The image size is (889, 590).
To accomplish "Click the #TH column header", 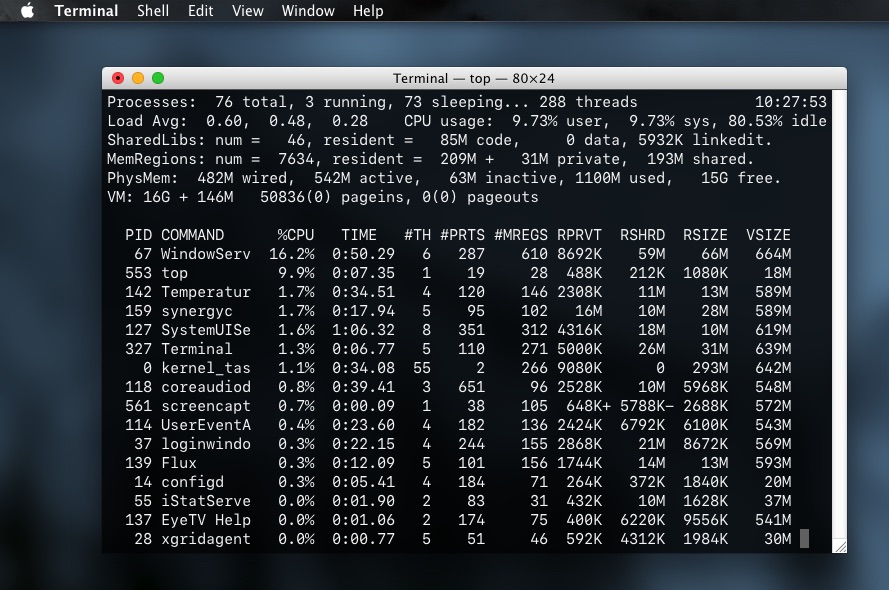I will [x=417, y=235].
